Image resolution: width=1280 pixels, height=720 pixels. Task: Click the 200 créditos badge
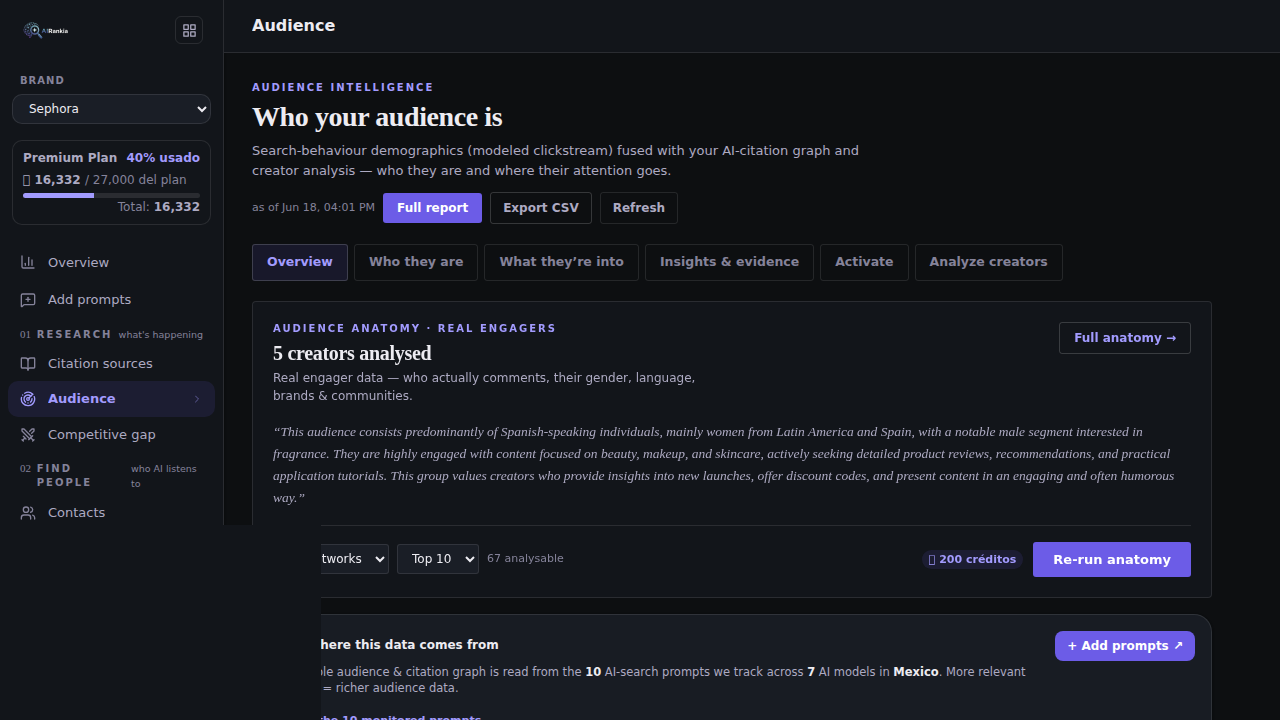pos(972,559)
